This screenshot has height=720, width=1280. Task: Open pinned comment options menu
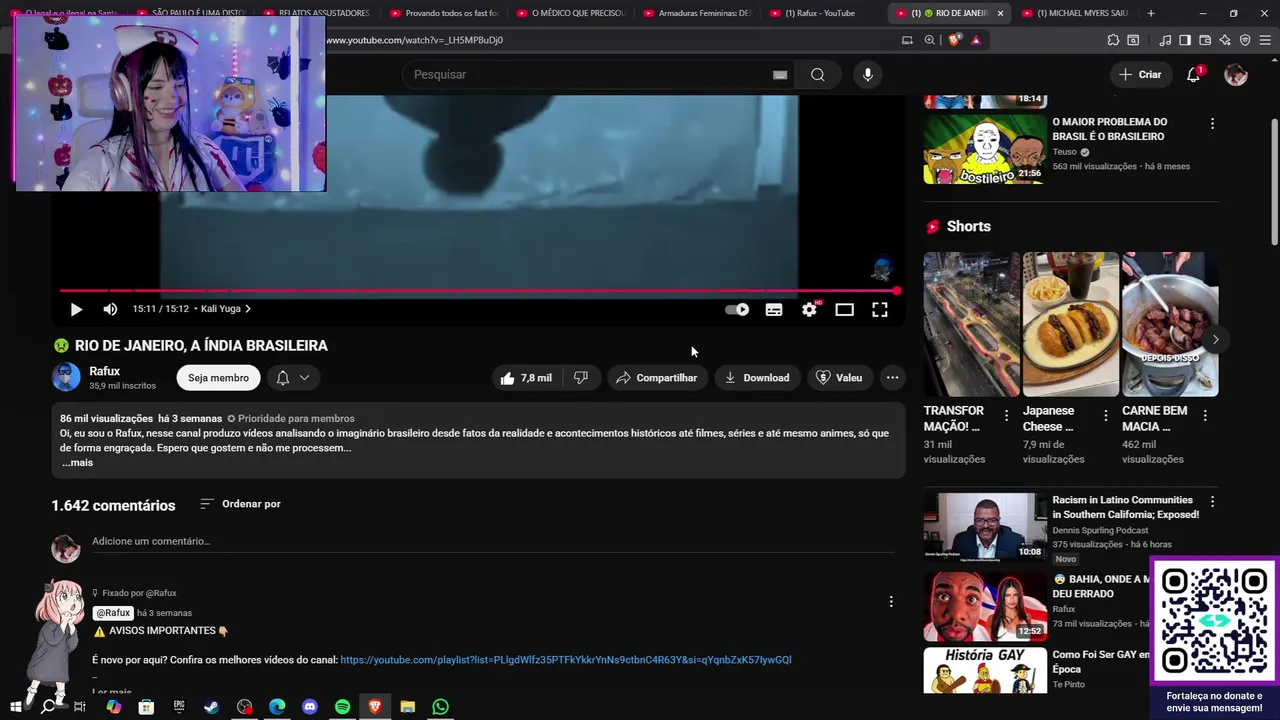(891, 601)
